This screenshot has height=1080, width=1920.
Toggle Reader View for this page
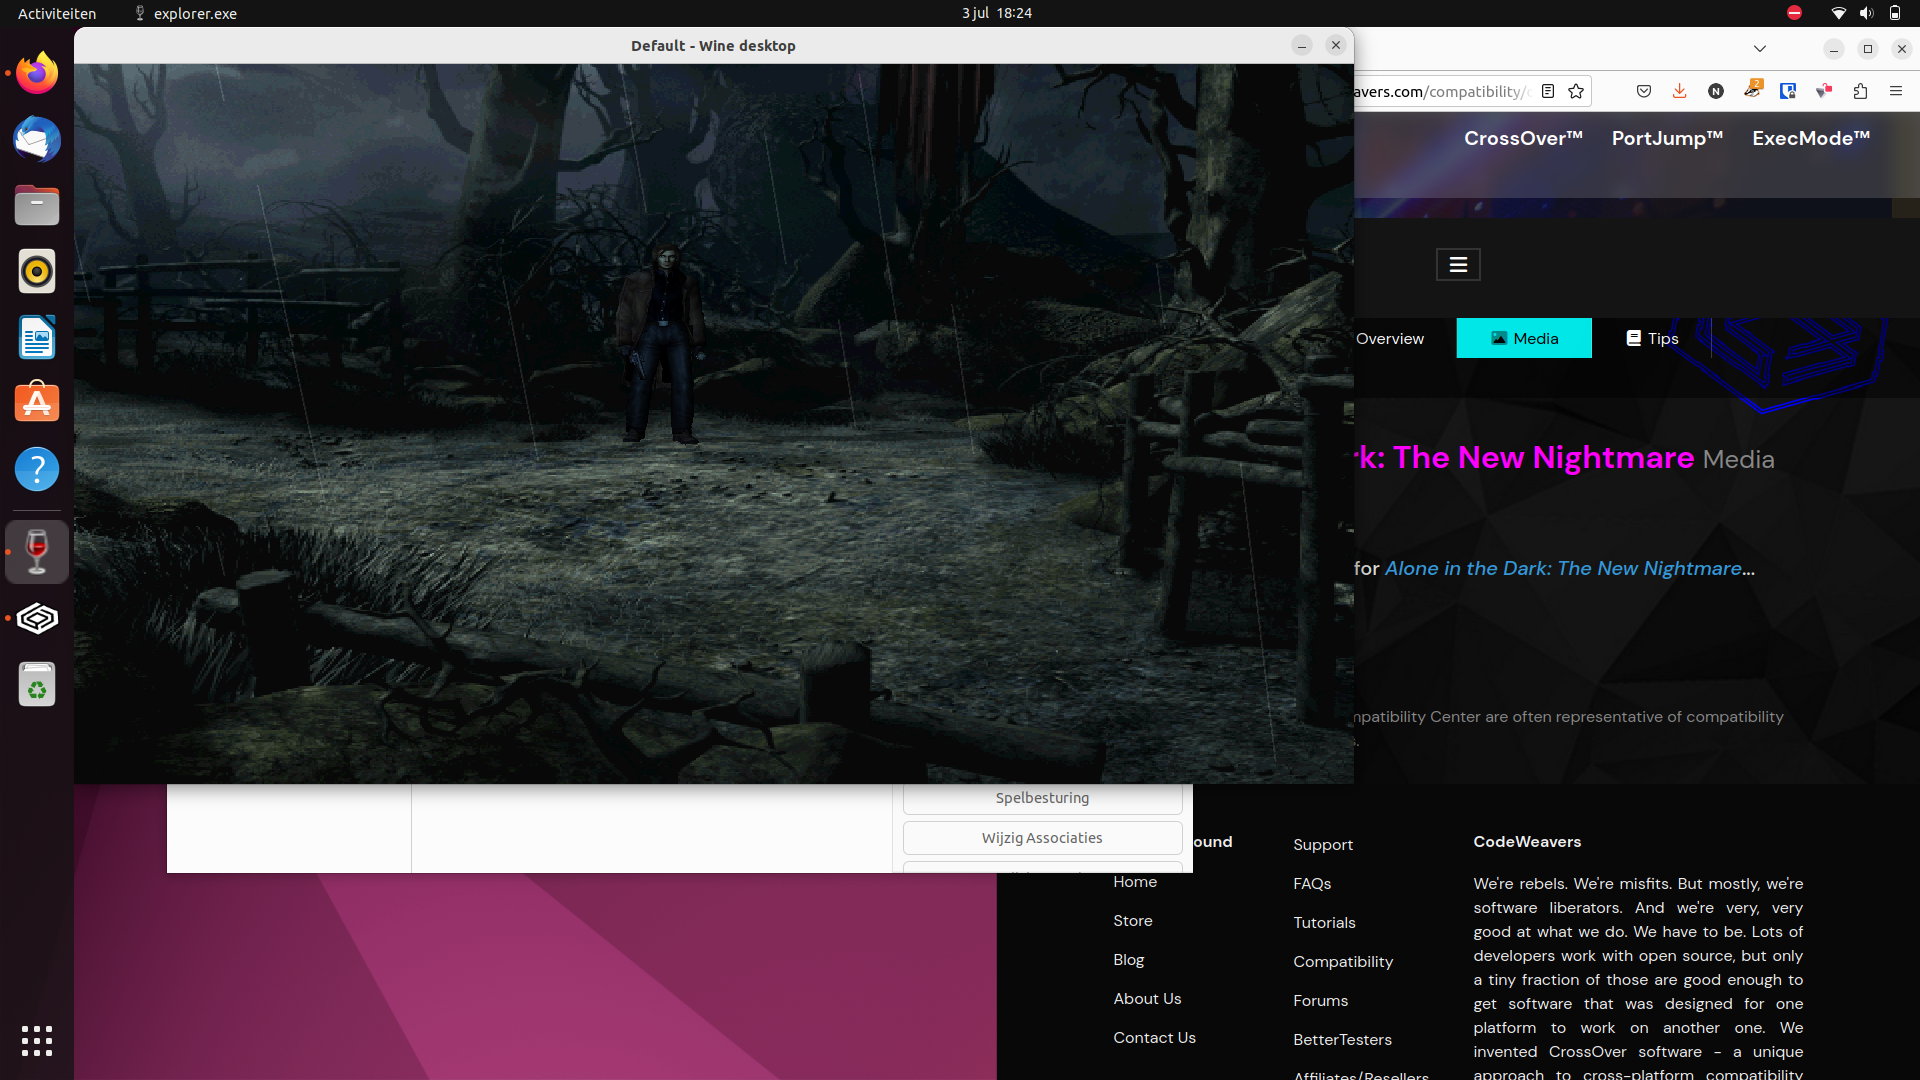1547,90
